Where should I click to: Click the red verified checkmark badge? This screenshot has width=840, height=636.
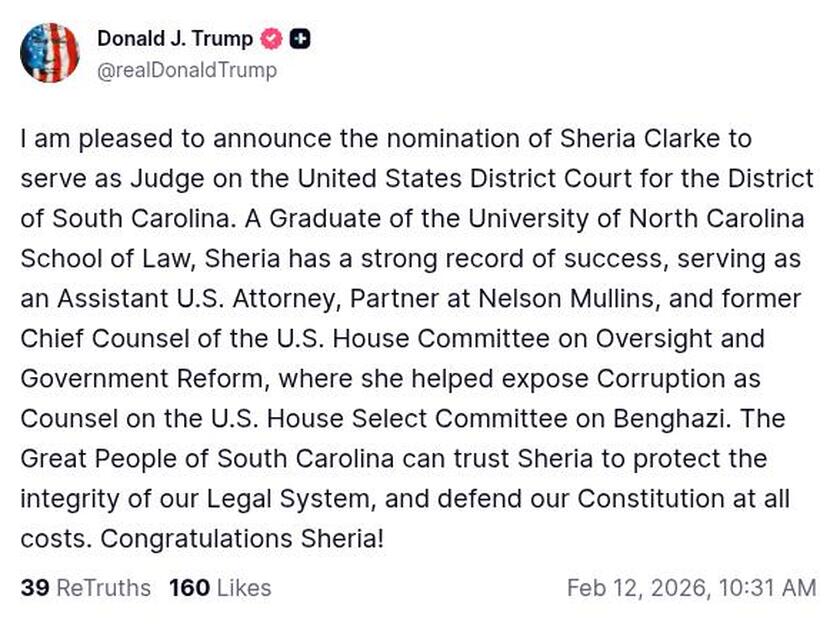pyautogui.click(x=270, y=40)
